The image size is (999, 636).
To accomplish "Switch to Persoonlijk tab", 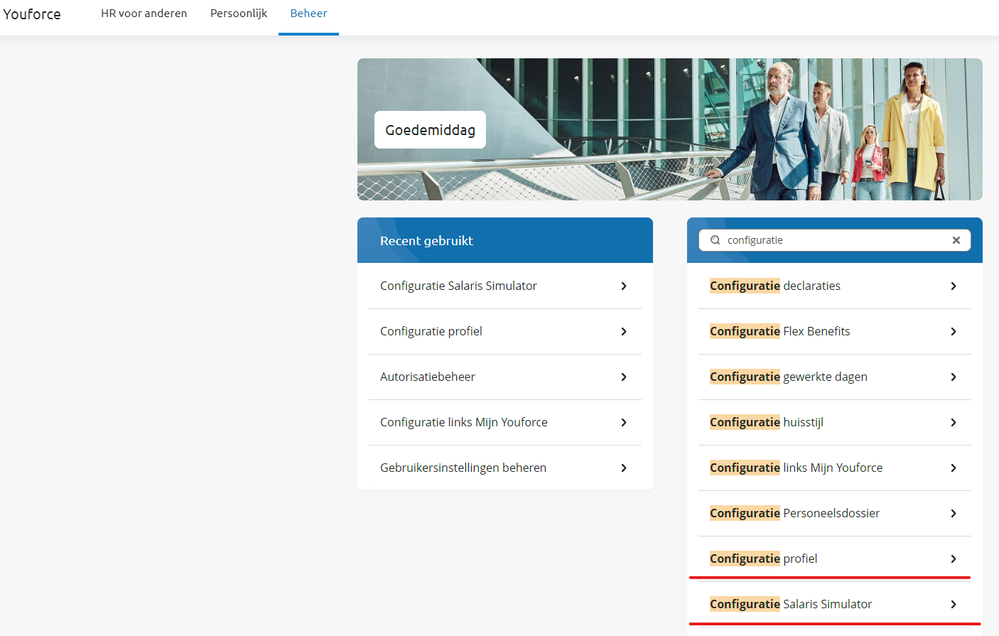I will [x=239, y=13].
